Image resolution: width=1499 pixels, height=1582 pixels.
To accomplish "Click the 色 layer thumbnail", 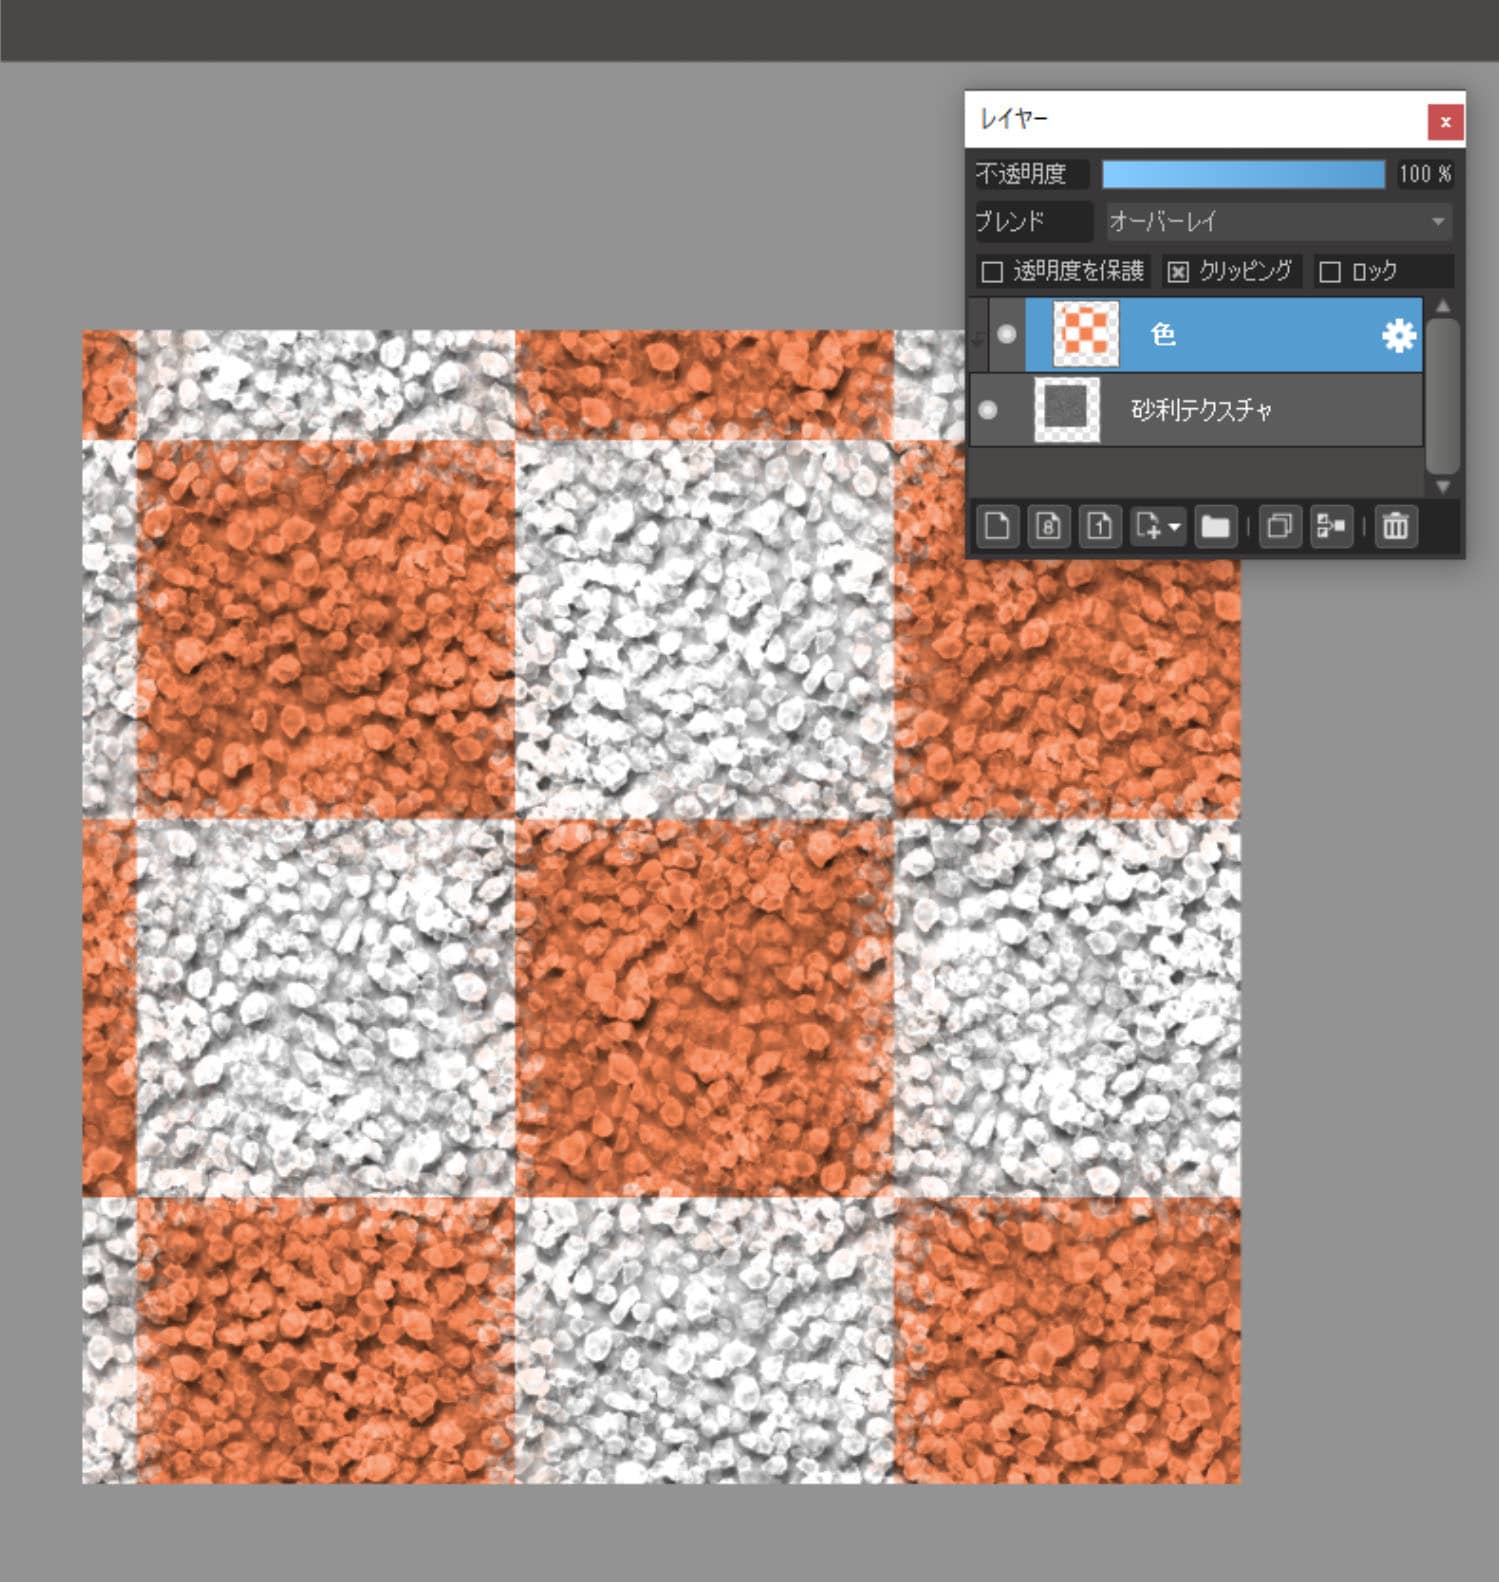I will [1085, 334].
